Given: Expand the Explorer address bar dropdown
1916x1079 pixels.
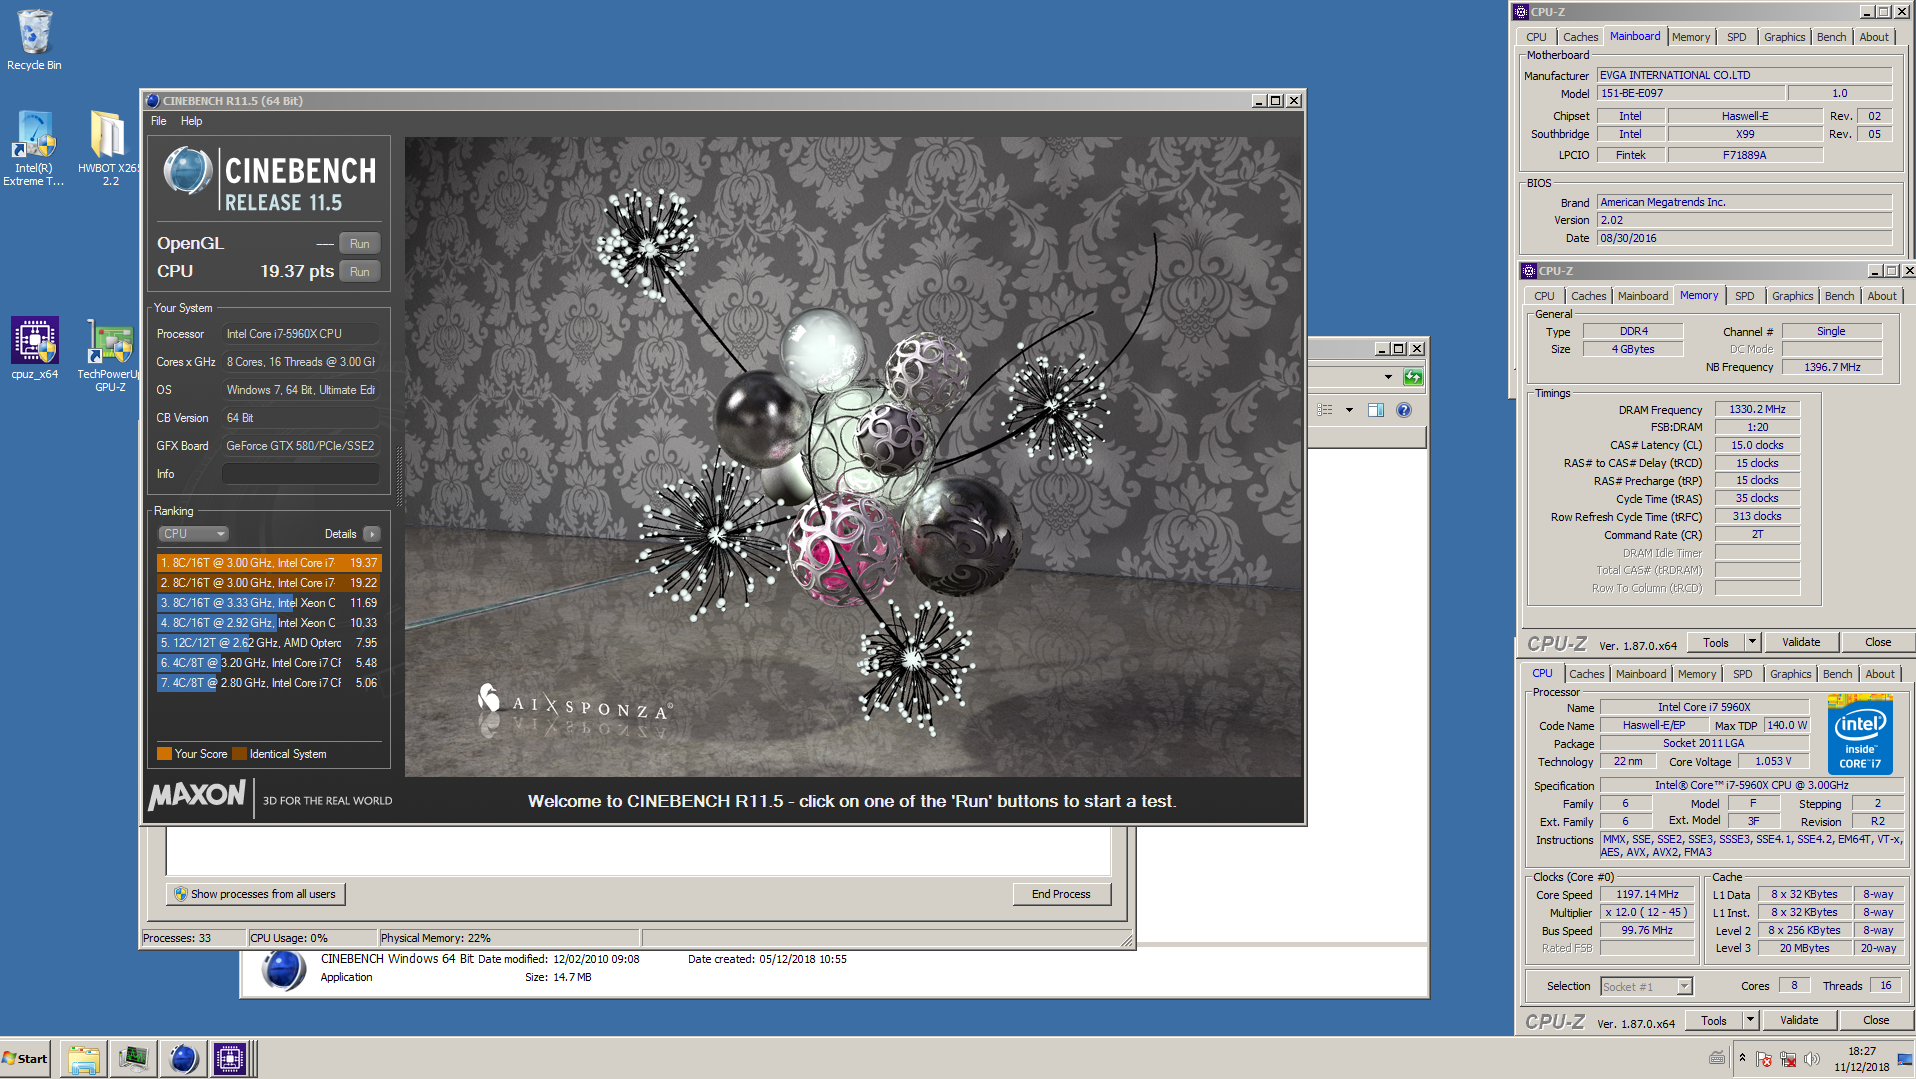Looking at the screenshot, I should (1388, 377).
